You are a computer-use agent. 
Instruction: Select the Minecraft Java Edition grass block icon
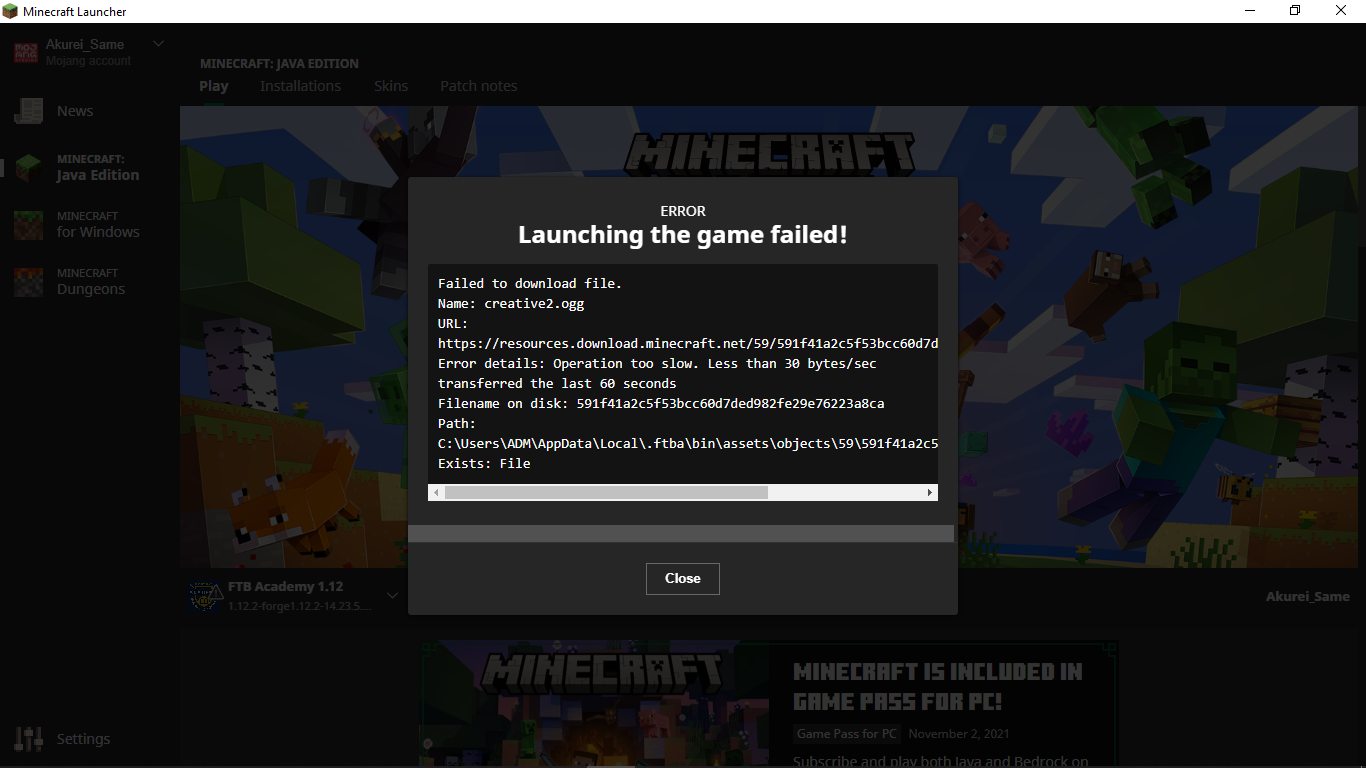coord(27,167)
